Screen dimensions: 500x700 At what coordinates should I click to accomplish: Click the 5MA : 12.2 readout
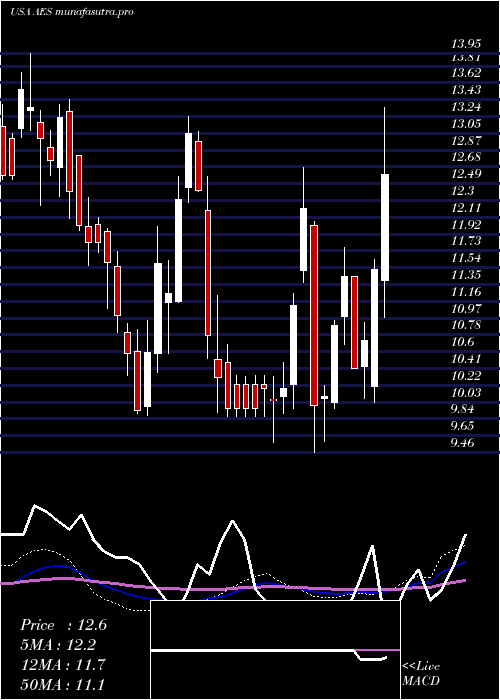58,645
